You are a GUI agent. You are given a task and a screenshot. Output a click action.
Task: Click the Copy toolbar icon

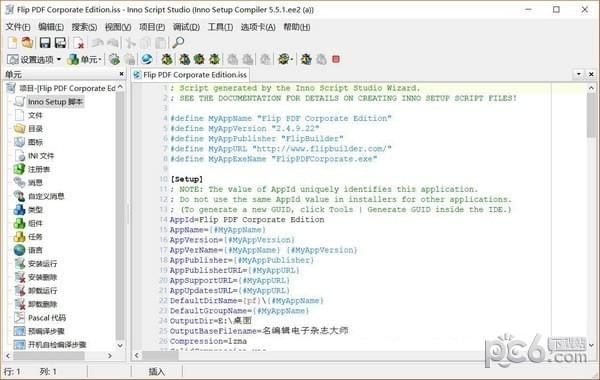[x=146, y=42]
